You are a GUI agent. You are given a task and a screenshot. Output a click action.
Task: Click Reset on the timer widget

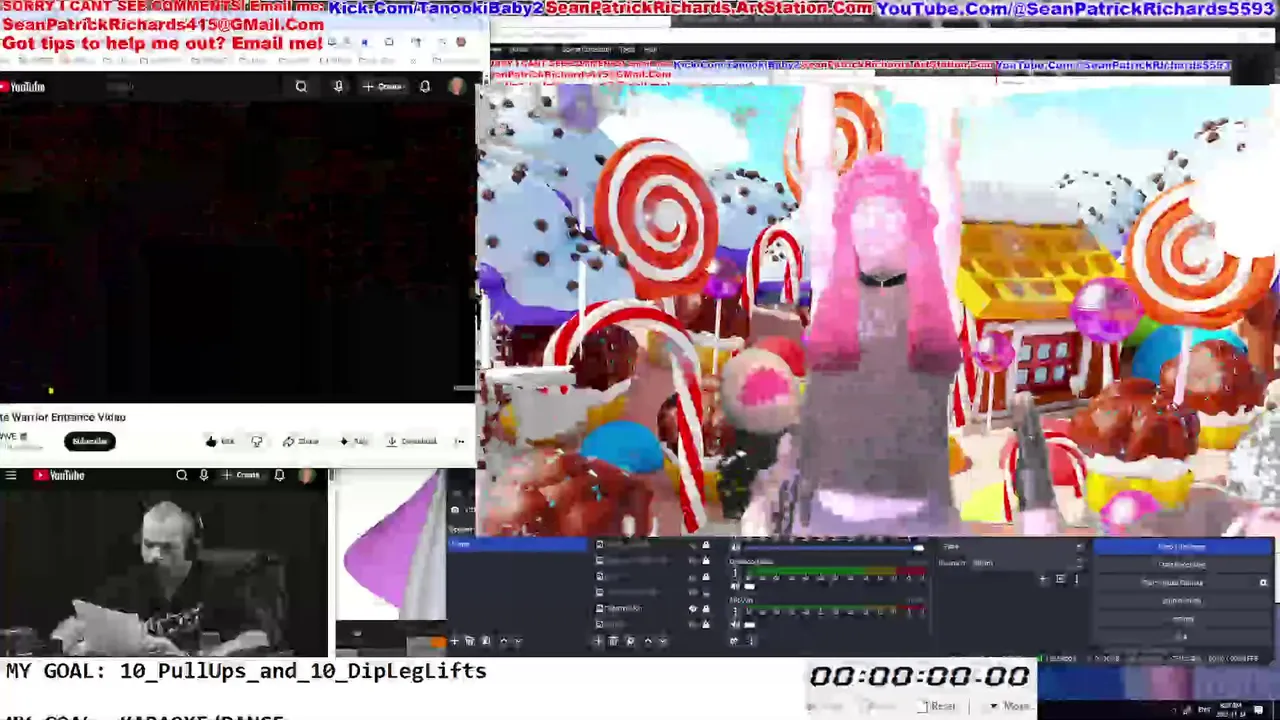[938, 706]
